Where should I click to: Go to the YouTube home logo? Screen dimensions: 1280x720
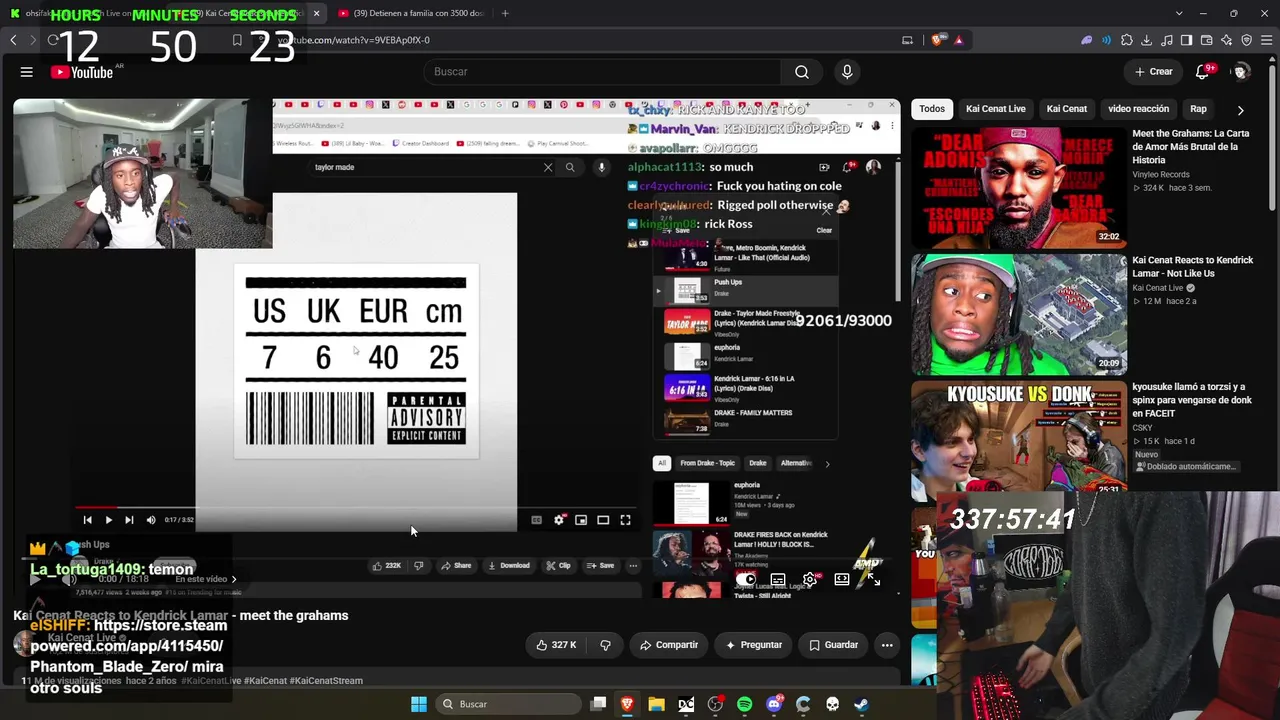[x=82, y=72]
